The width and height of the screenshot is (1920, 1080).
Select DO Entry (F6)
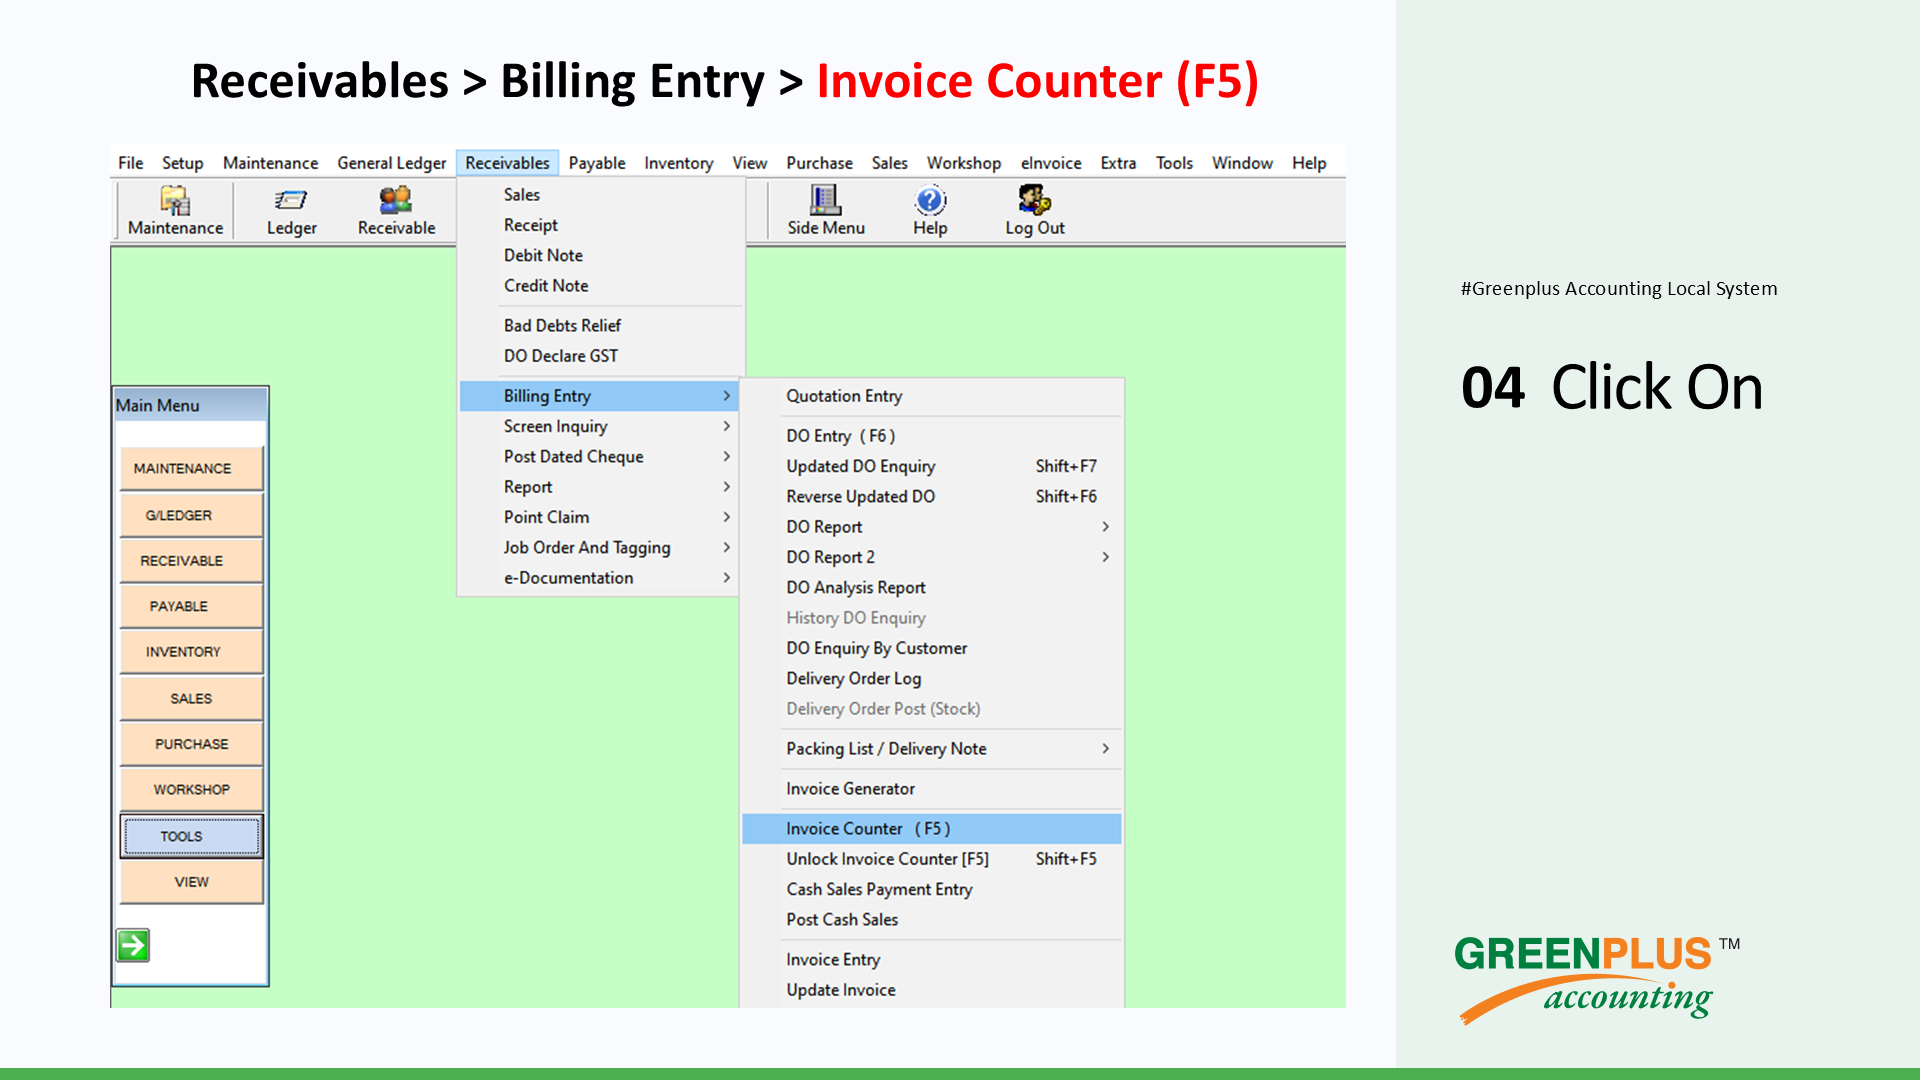[x=932, y=436]
